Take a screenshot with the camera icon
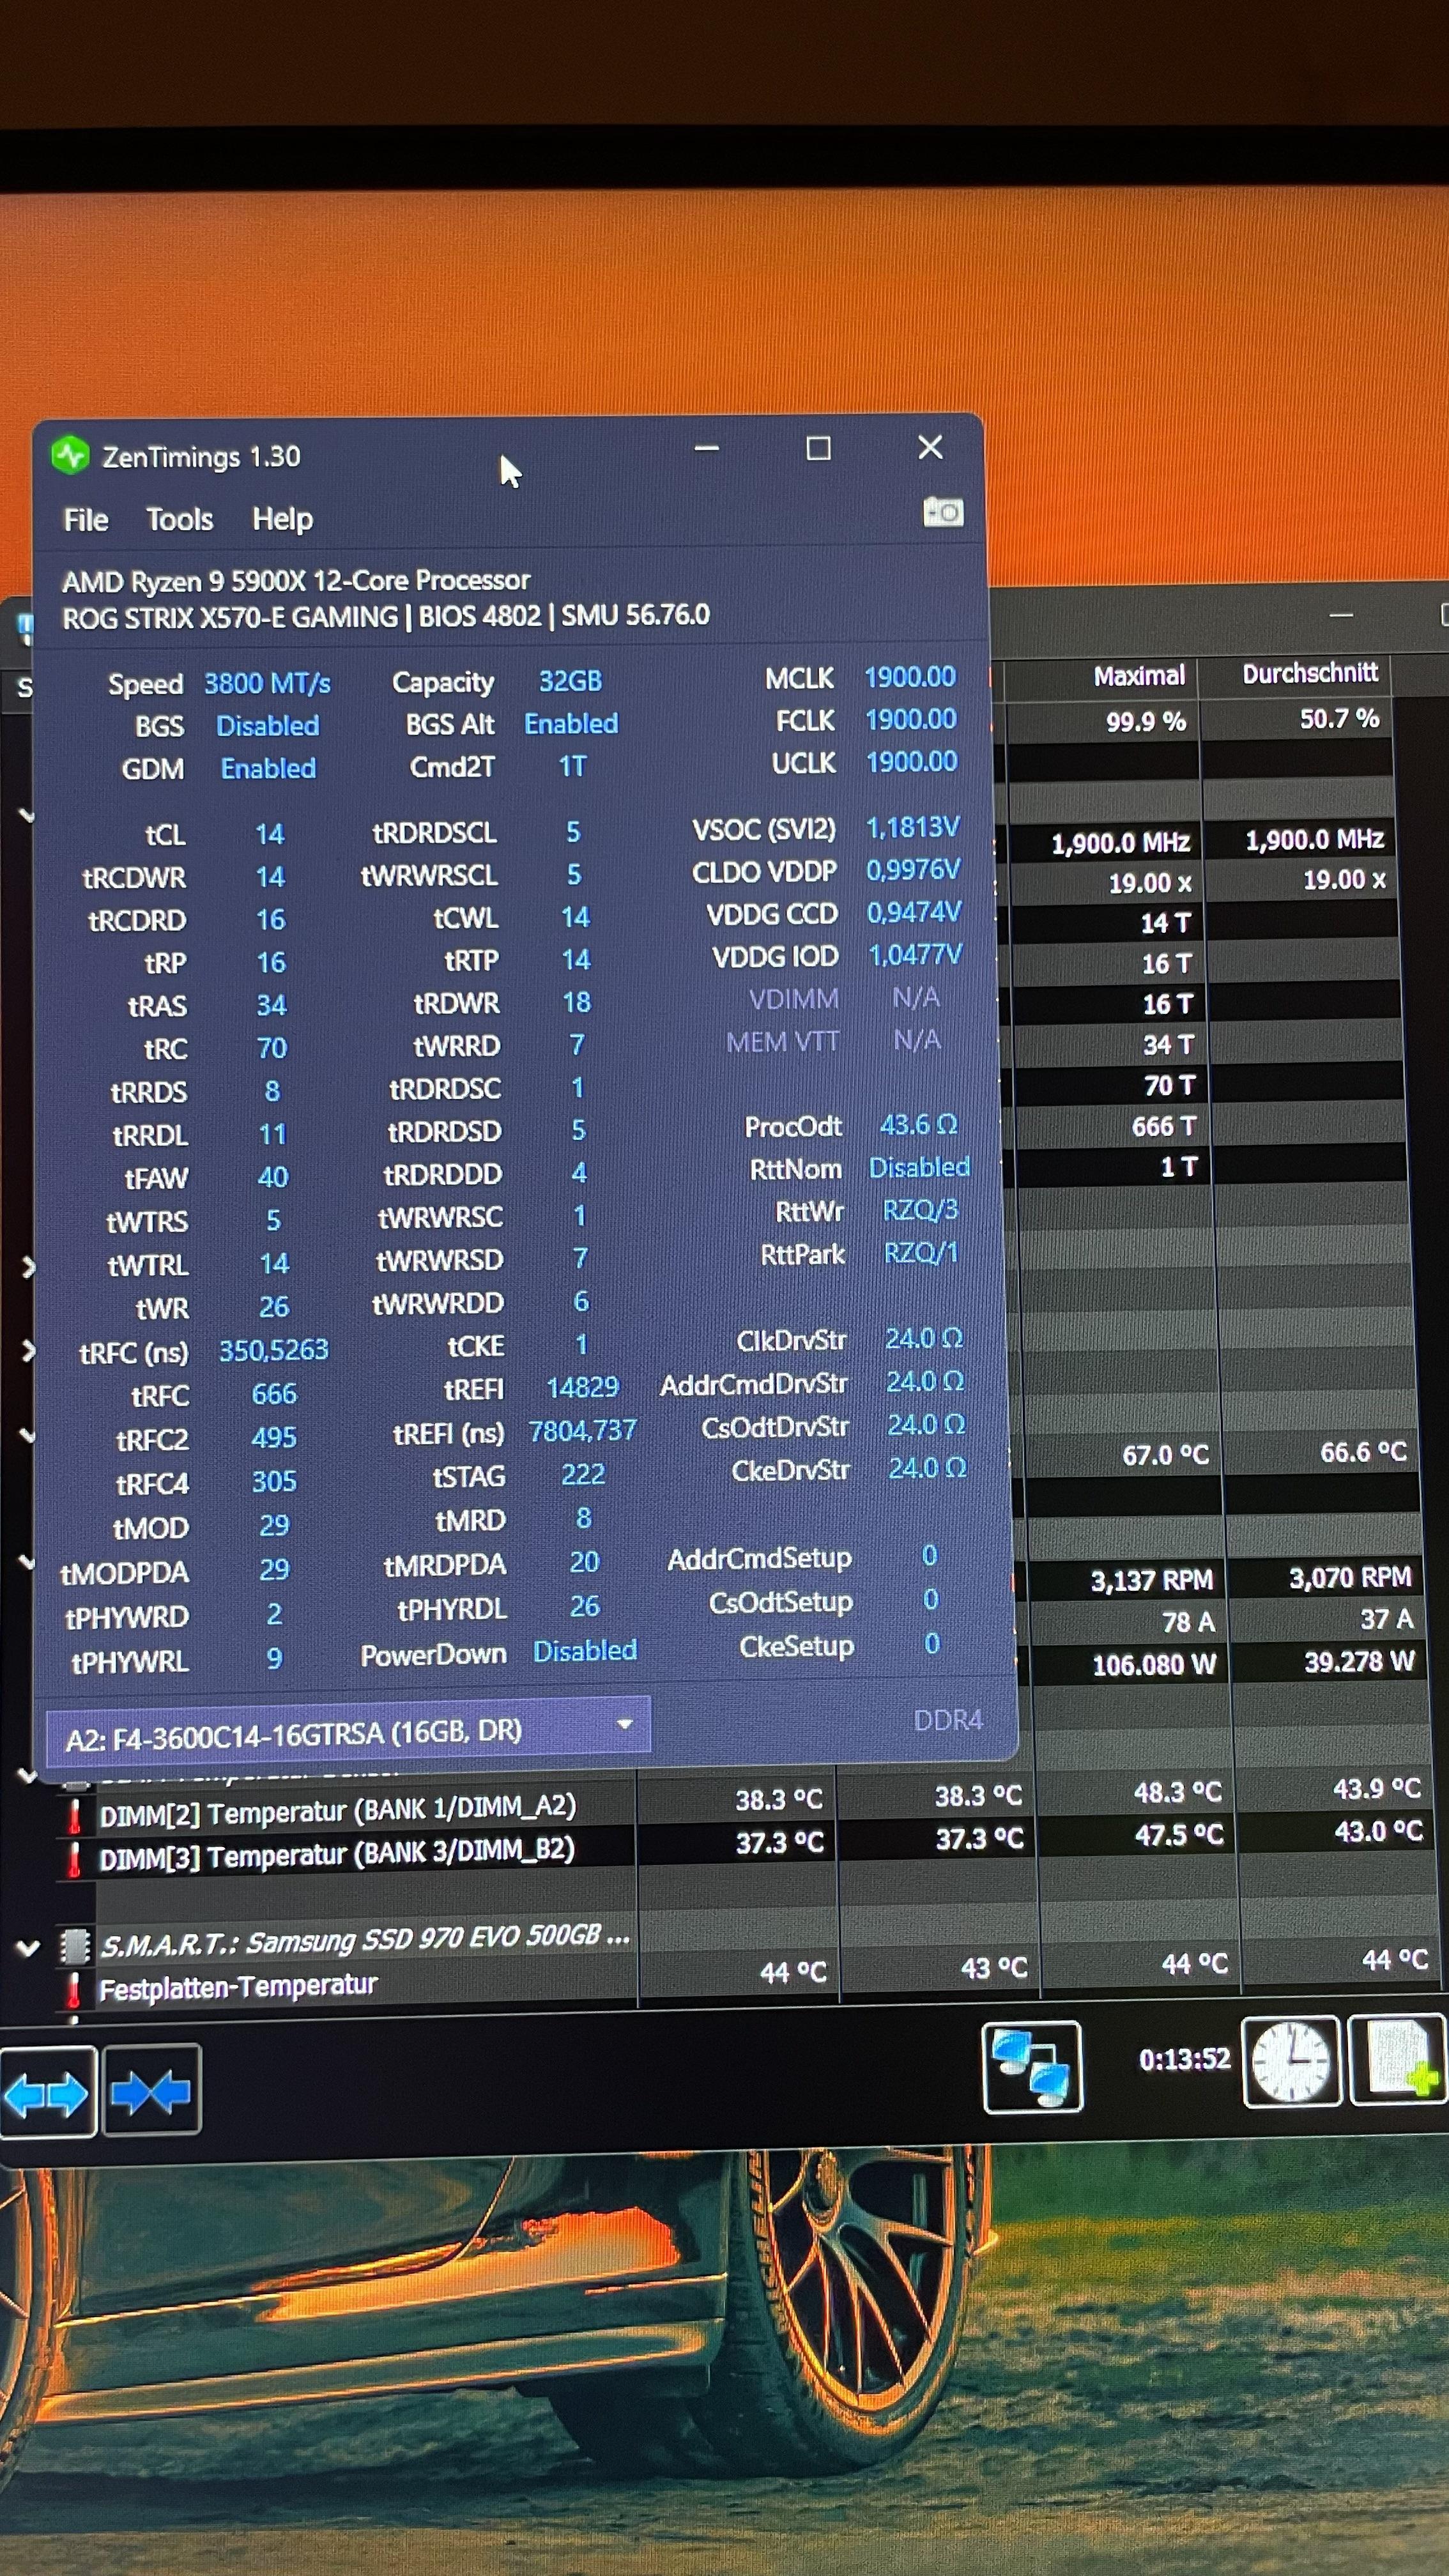Screen dimensions: 1449x2576 (x=942, y=512)
